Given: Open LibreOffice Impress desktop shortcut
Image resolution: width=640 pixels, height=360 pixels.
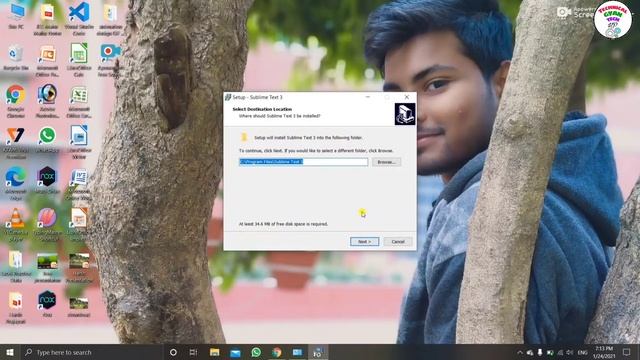Looking at the screenshot, I should [x=79, y=223].
